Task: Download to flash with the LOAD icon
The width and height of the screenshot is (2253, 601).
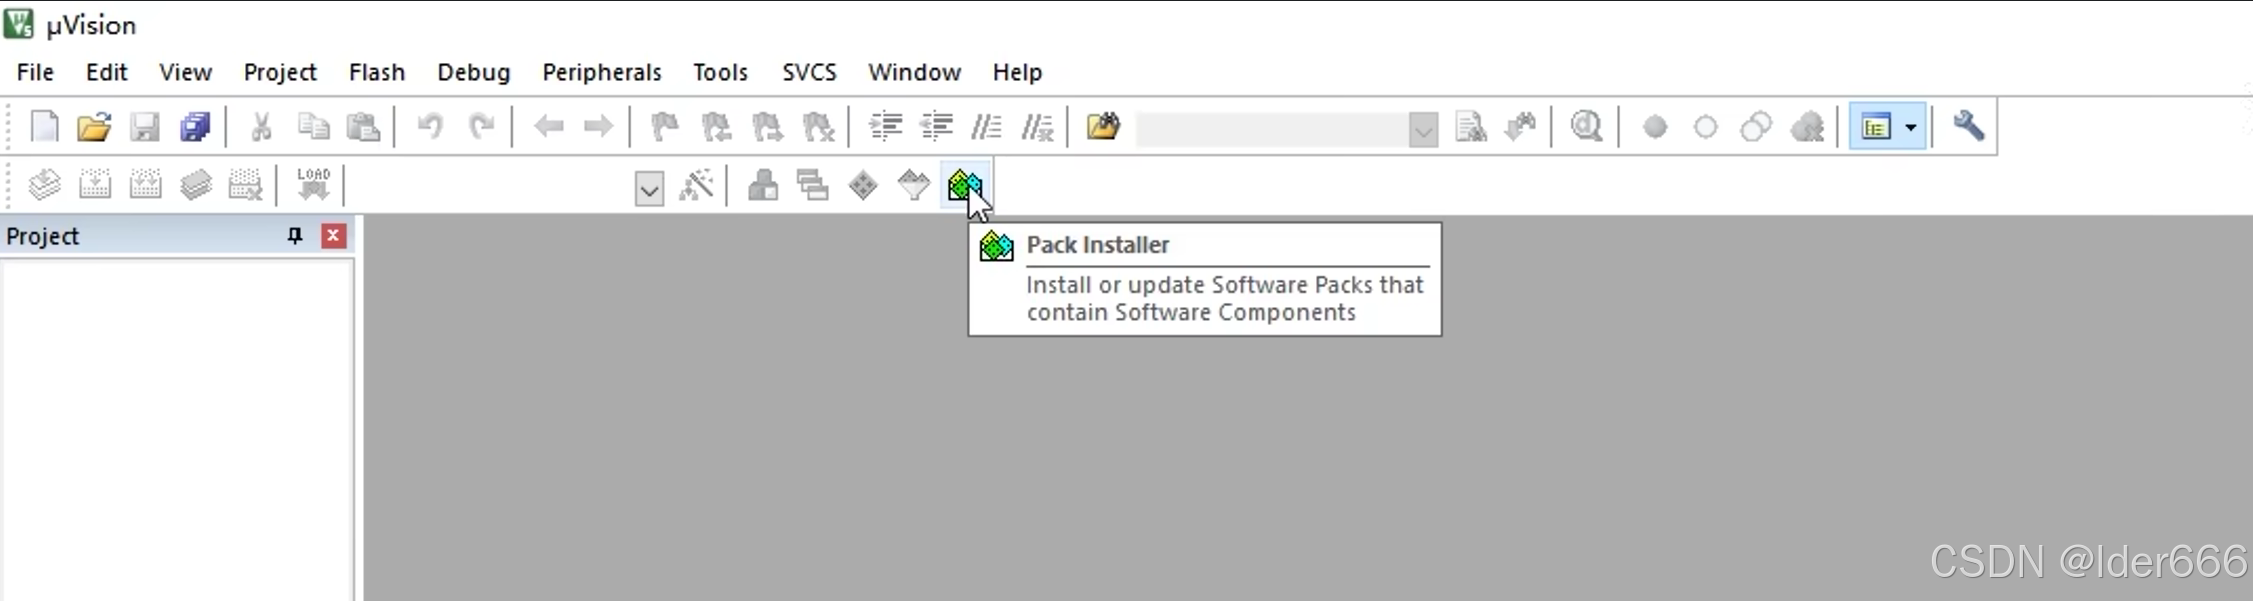Action: [313, 184]
